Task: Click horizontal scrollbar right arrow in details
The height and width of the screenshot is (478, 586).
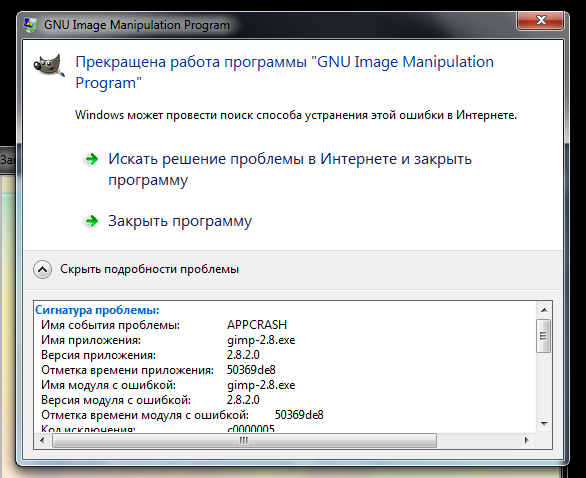Action: [x=527, y=440]
